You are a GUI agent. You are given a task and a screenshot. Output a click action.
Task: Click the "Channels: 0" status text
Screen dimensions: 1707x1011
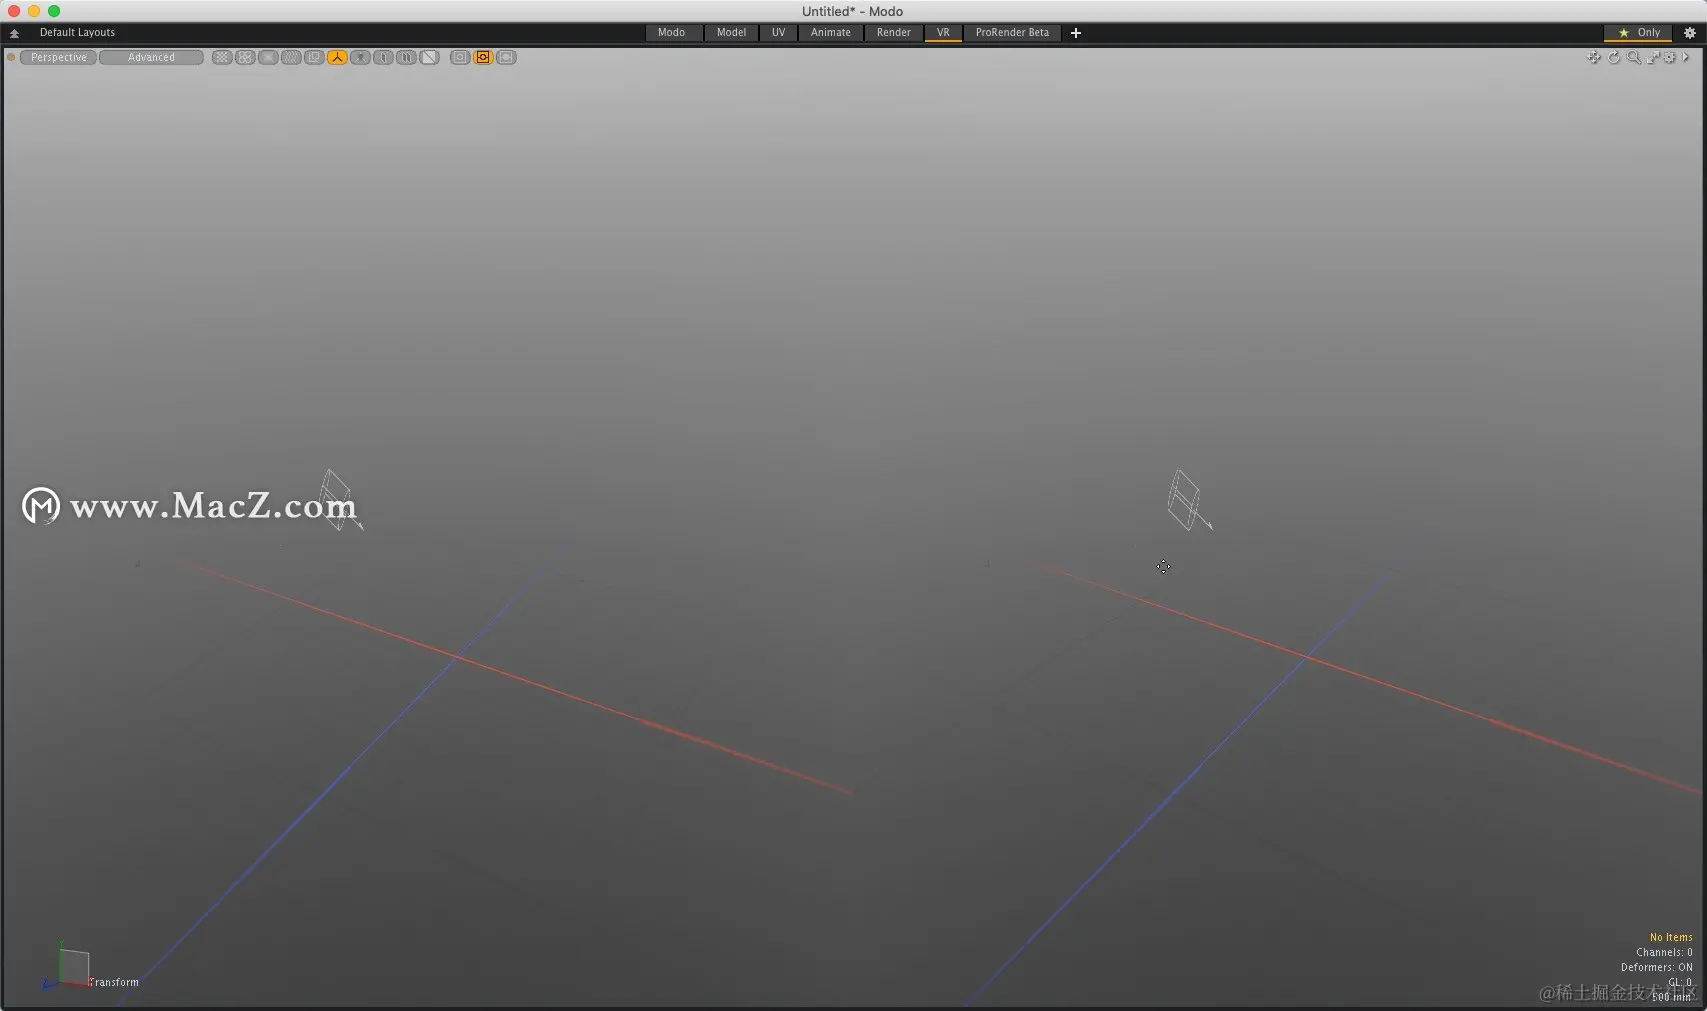pos(1664,952)
